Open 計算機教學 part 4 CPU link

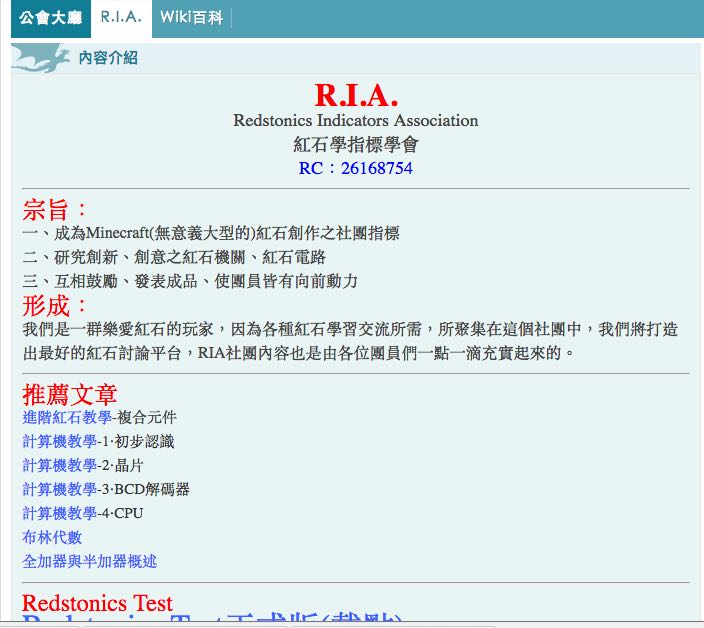(60, 513)
